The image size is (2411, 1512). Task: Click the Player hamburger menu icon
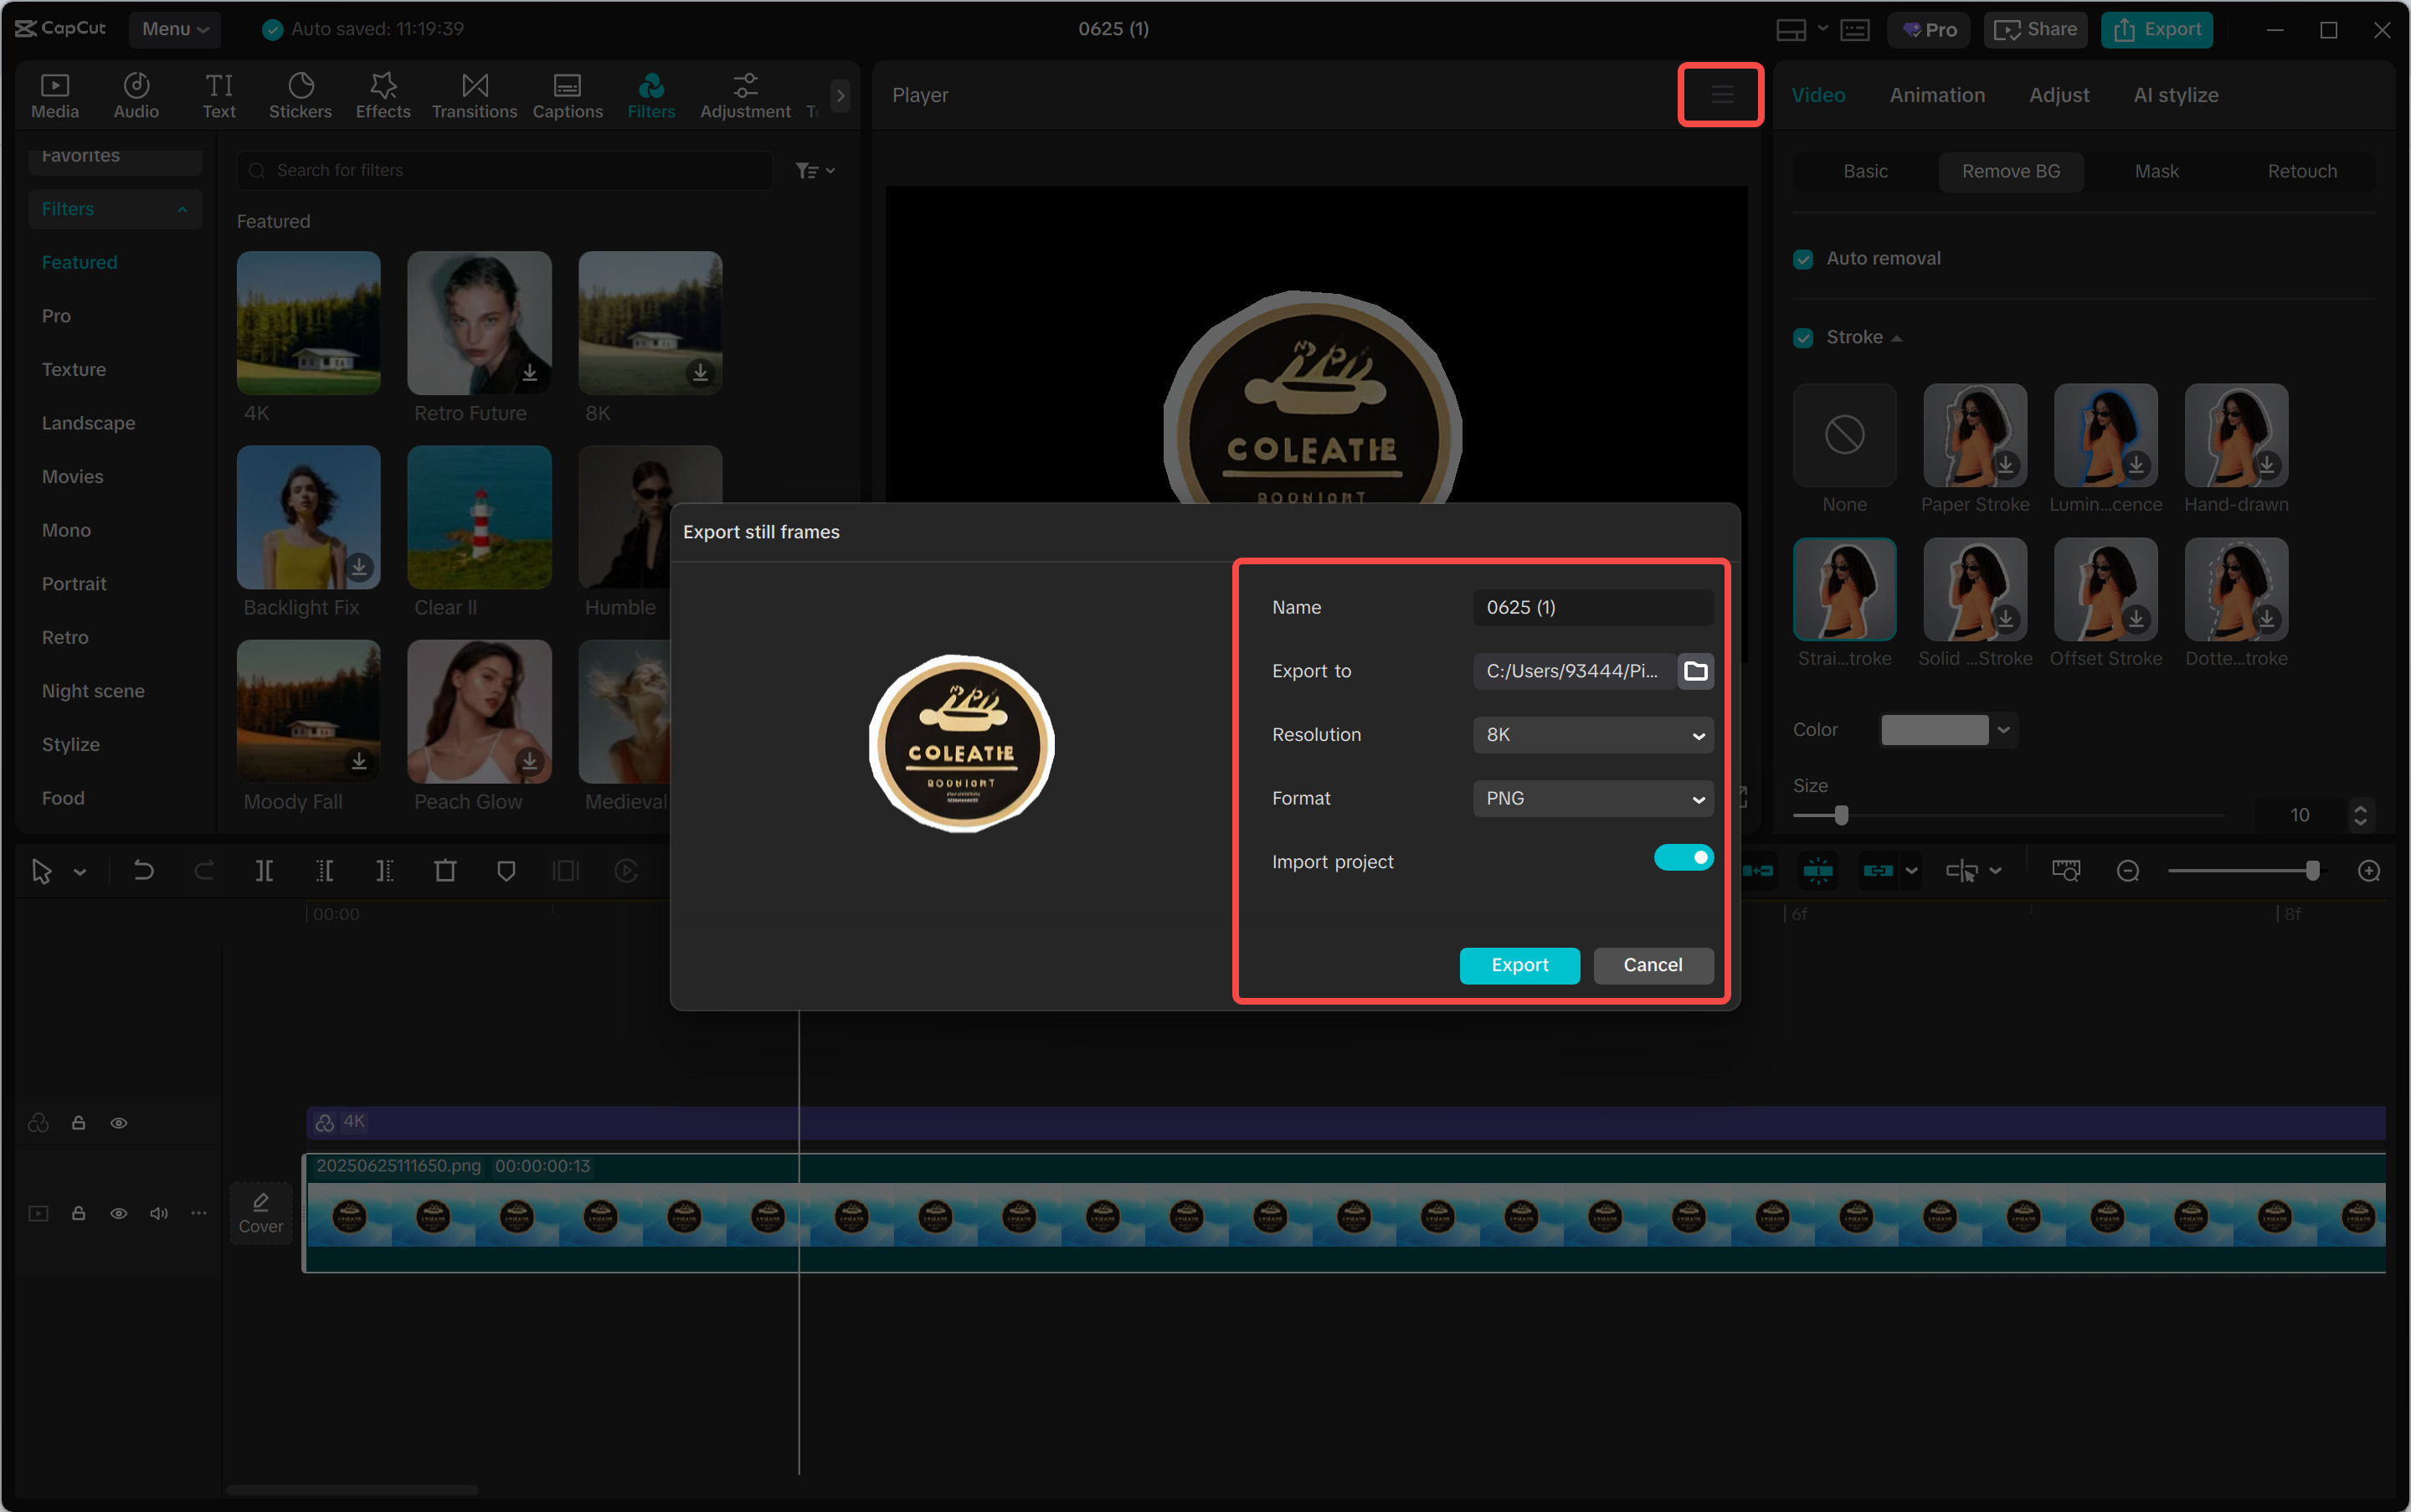1721,95
